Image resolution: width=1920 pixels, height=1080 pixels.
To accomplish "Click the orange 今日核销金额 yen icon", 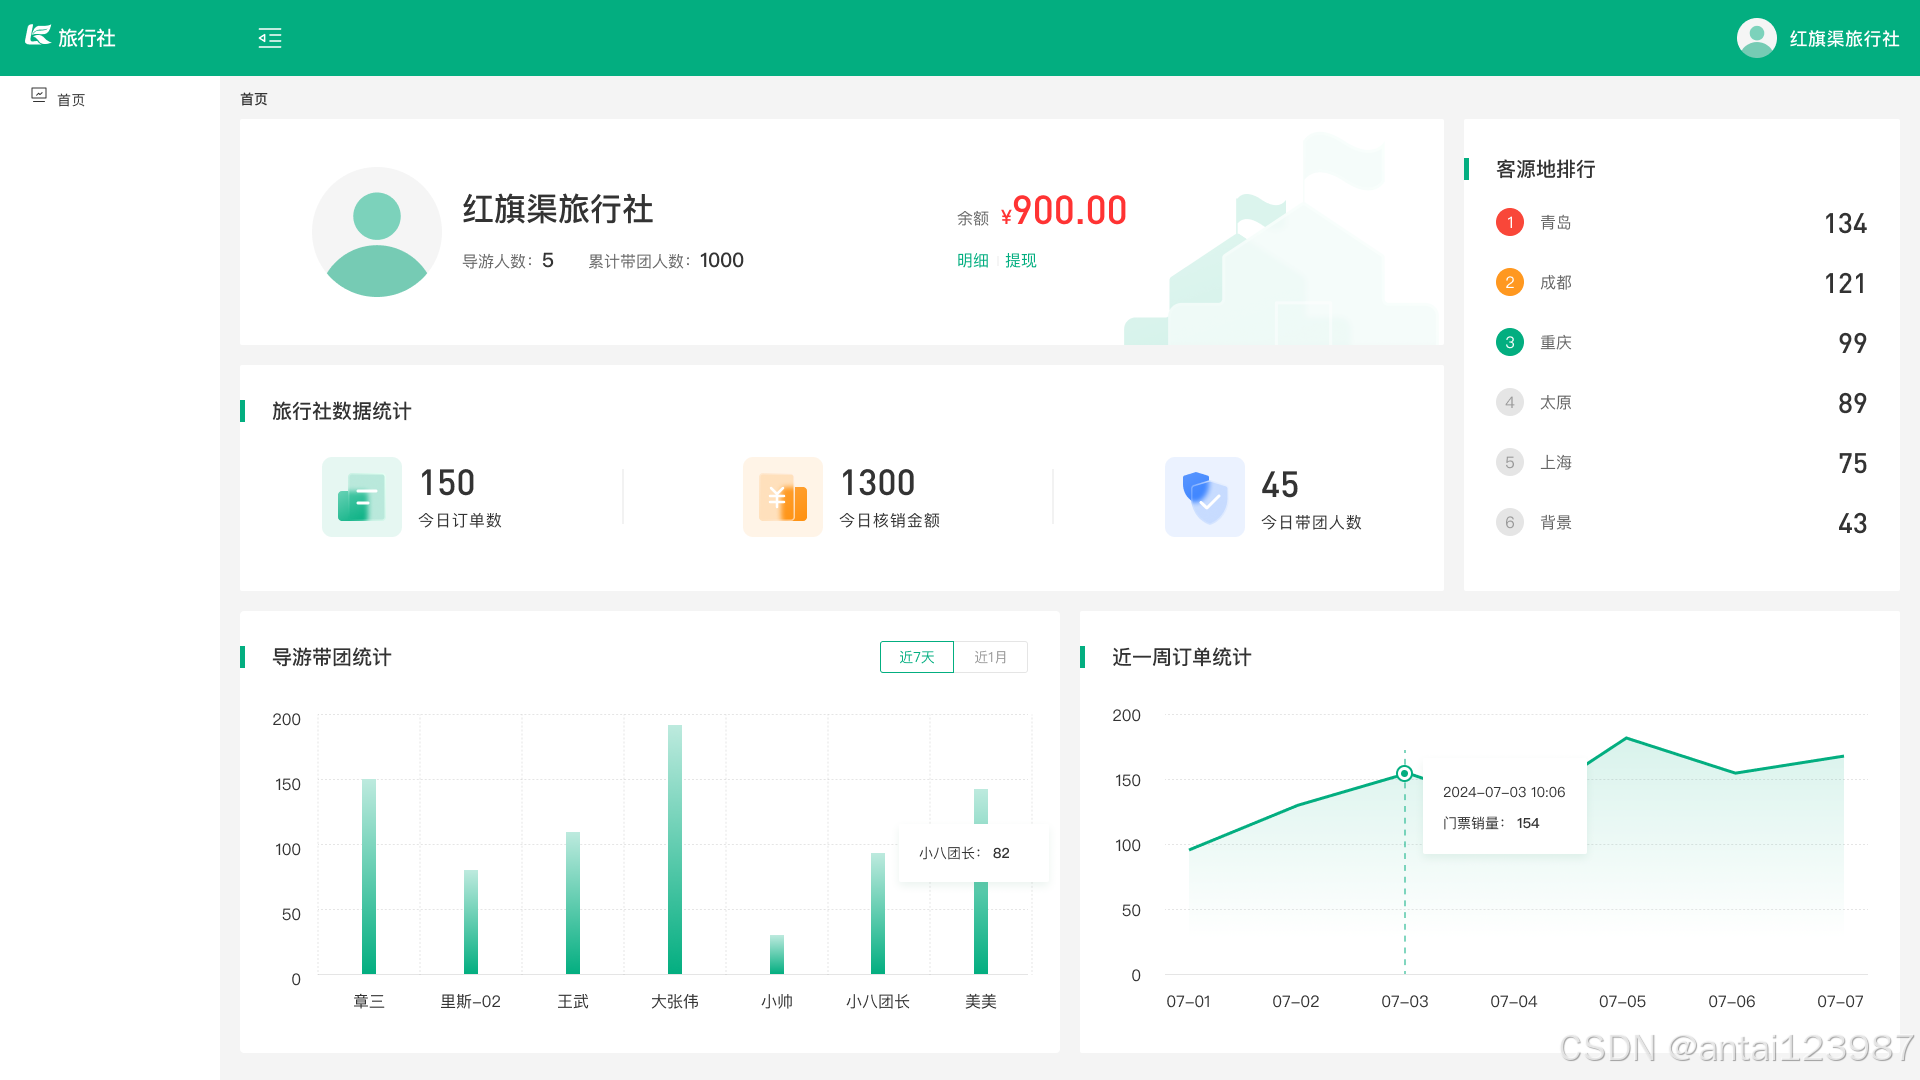I will tap(782, 497).
